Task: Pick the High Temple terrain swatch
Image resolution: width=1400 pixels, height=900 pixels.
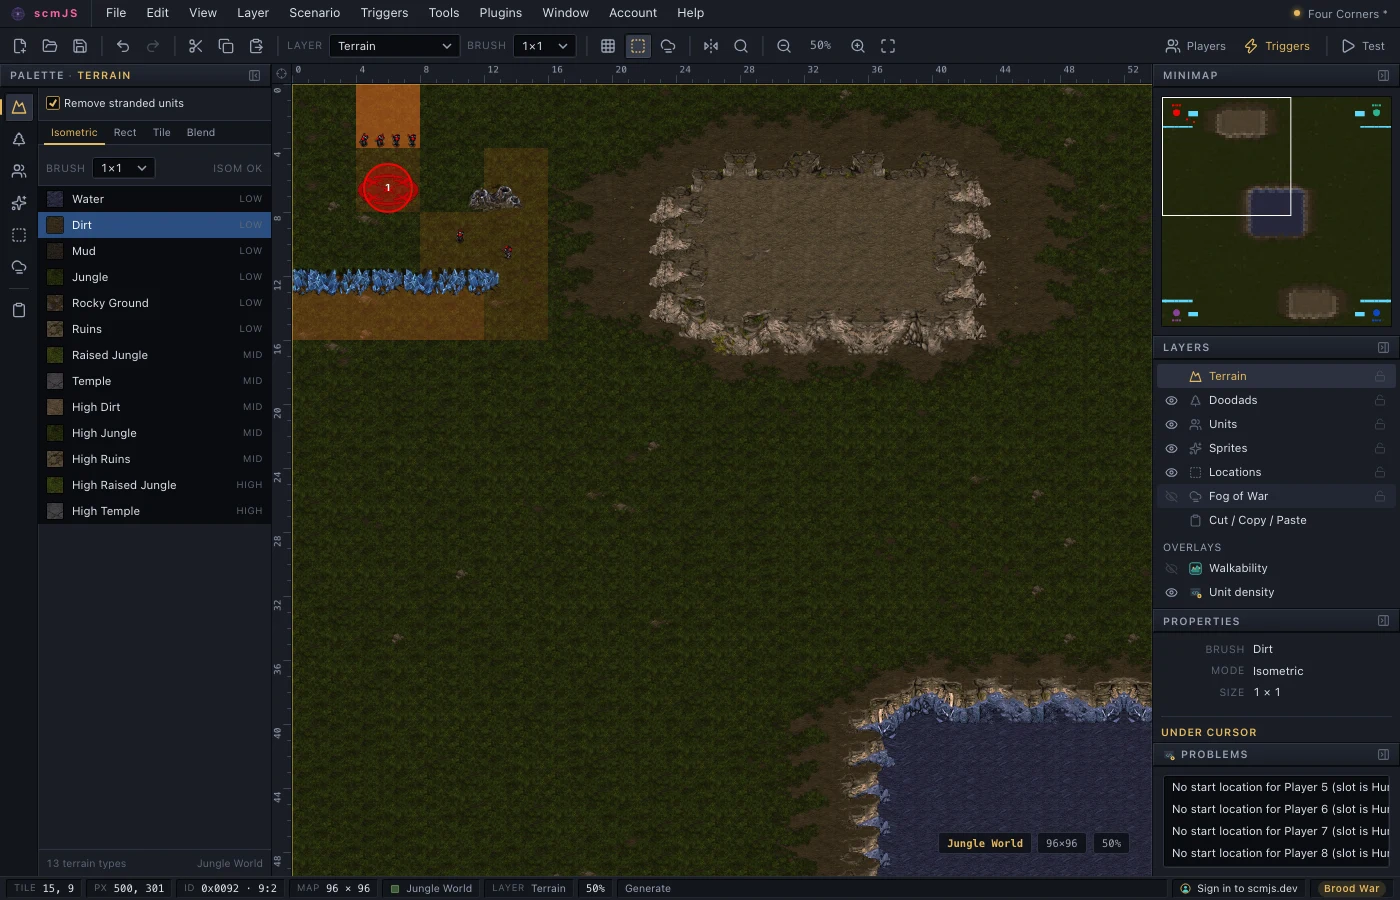Action: click(55, 511)
